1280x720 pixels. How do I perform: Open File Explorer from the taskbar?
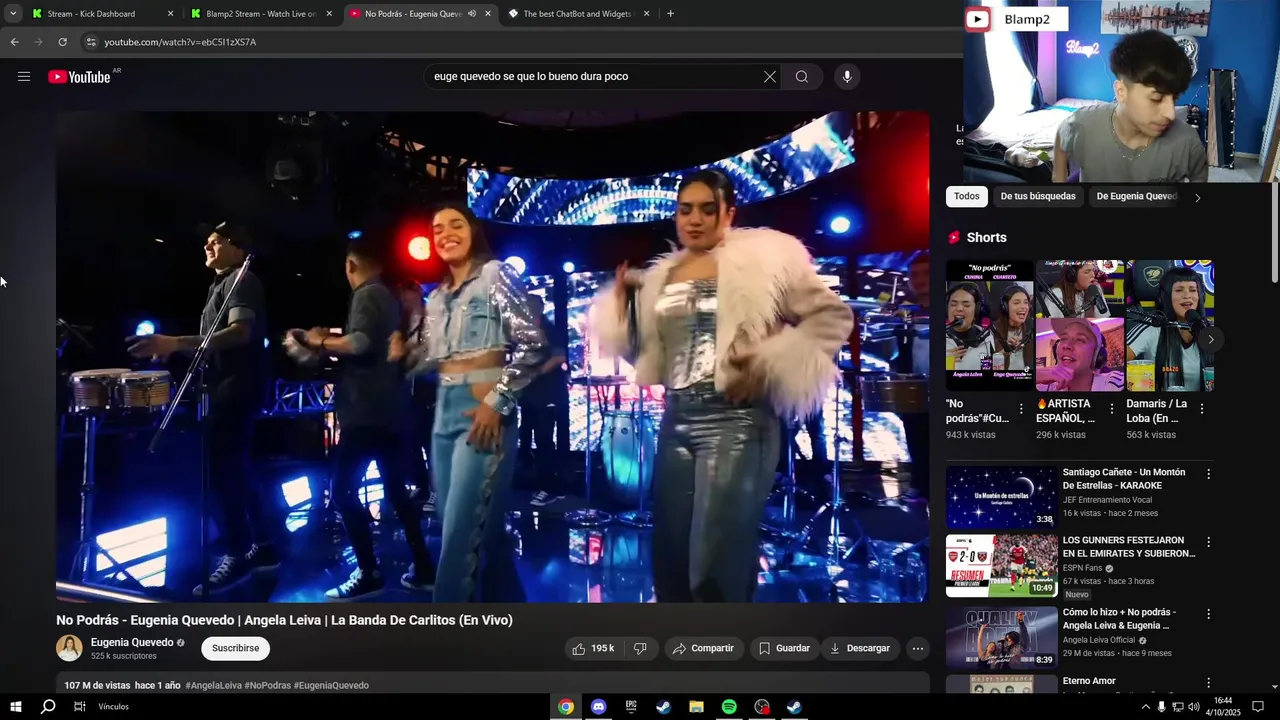click(696, 707)
